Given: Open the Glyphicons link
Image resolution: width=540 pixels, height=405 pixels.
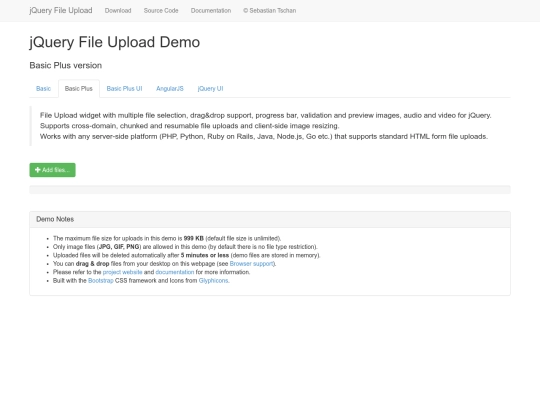Looking at the screenshot, I should 214,280.
